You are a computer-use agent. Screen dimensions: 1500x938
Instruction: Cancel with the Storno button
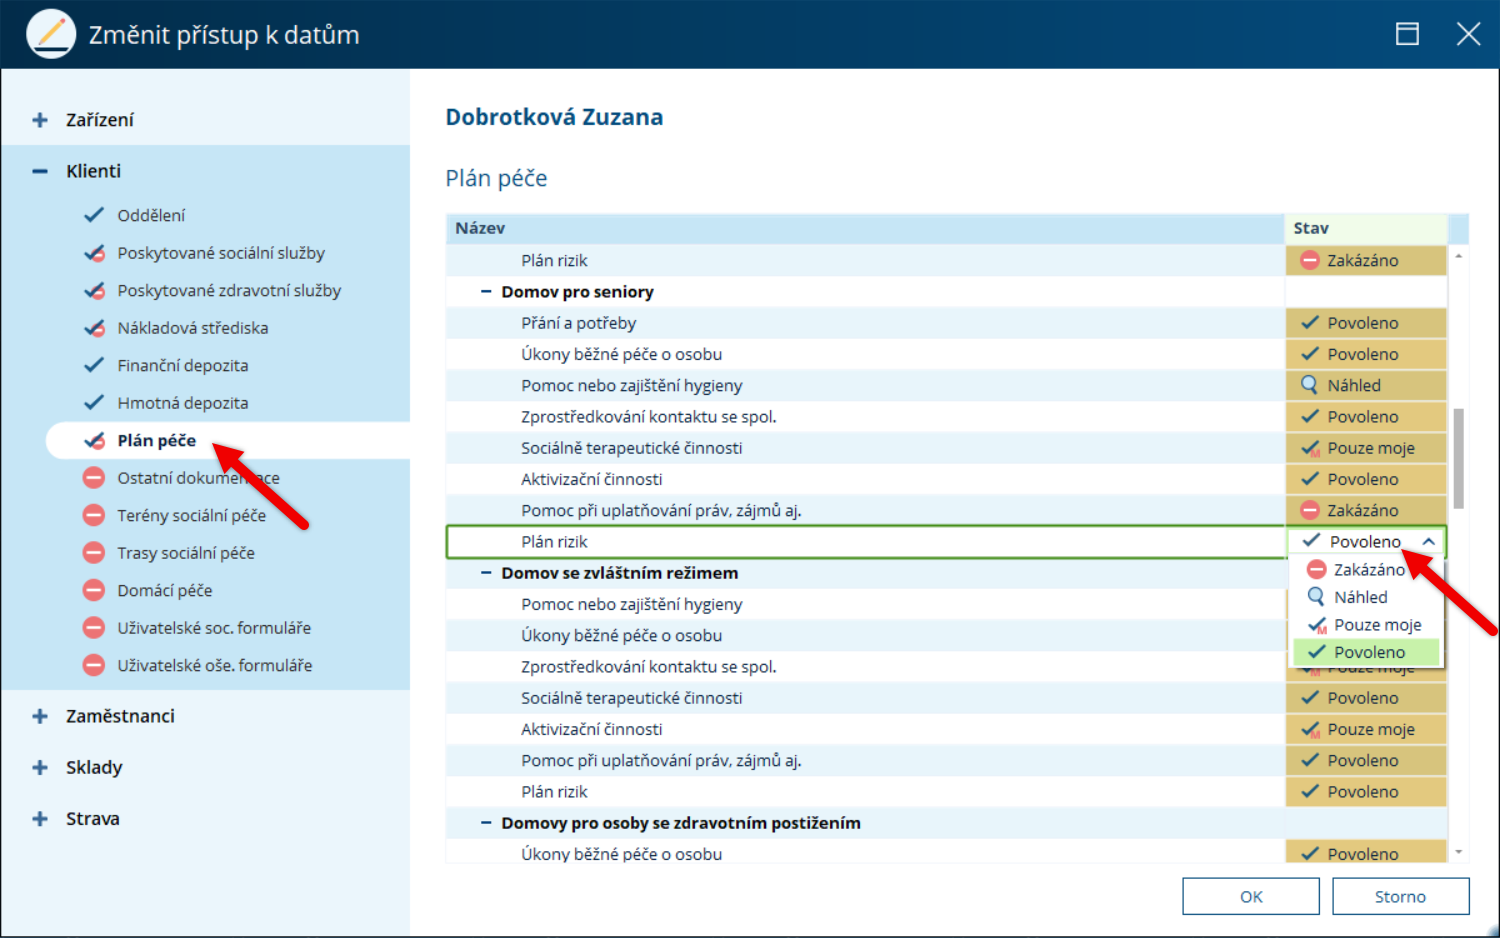point(1400,896)
